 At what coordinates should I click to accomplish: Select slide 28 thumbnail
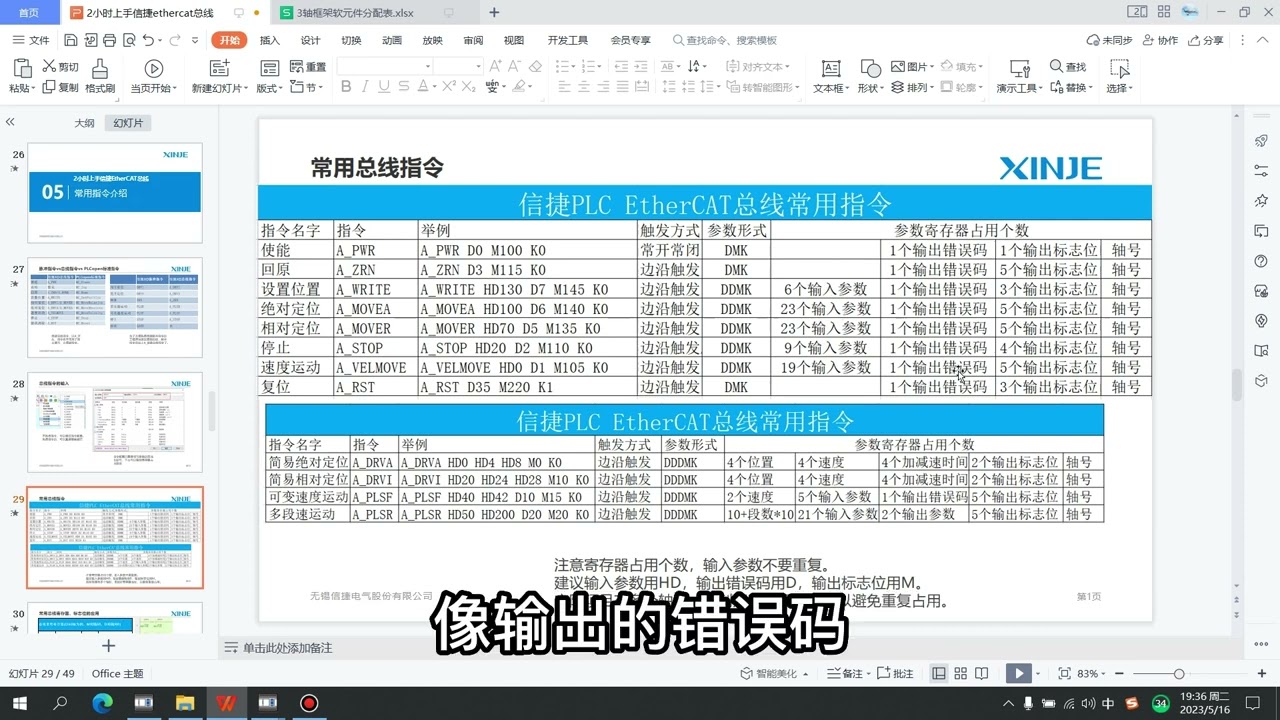(114, 423)
